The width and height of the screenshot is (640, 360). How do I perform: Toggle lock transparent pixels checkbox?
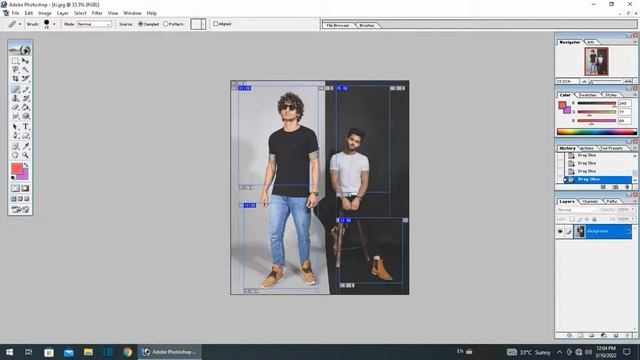click(572, 219)
